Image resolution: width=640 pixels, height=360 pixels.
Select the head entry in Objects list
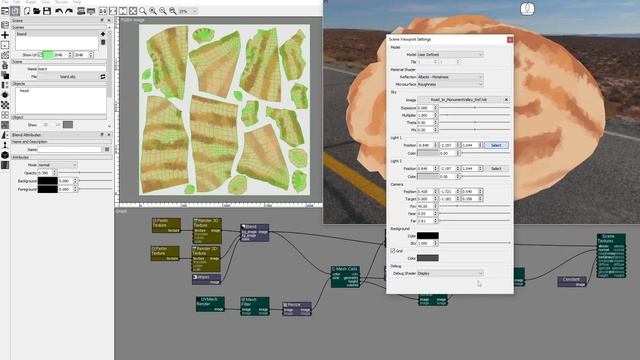[25, 91]
